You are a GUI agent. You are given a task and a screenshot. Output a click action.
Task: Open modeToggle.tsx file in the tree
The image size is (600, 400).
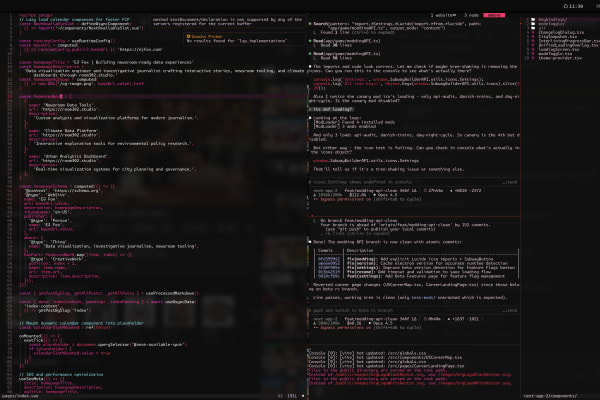pos(555,54)
